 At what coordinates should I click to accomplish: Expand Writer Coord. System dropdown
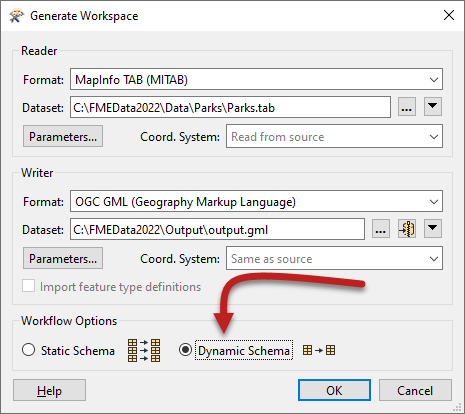coord(334,258)
